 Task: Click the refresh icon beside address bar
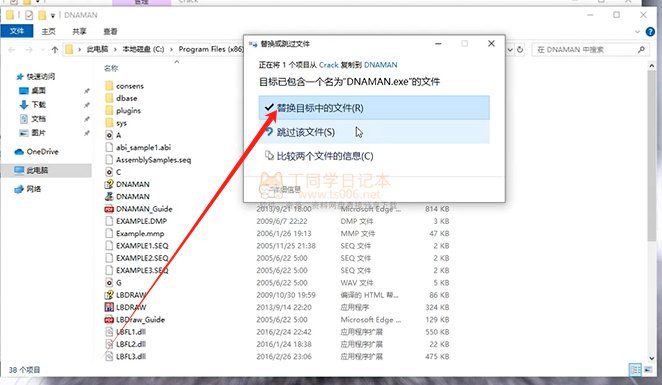pos(520,49)
